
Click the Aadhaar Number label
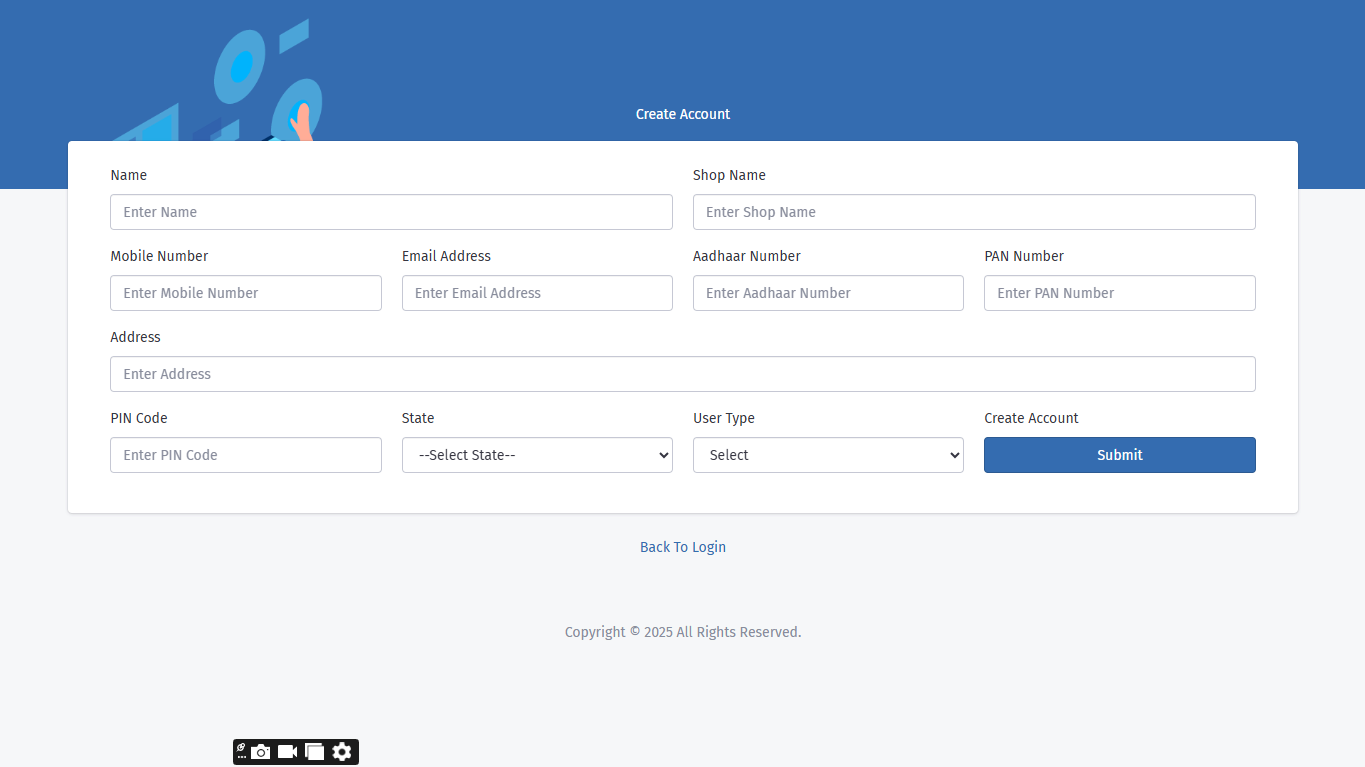tap(747, 256)
